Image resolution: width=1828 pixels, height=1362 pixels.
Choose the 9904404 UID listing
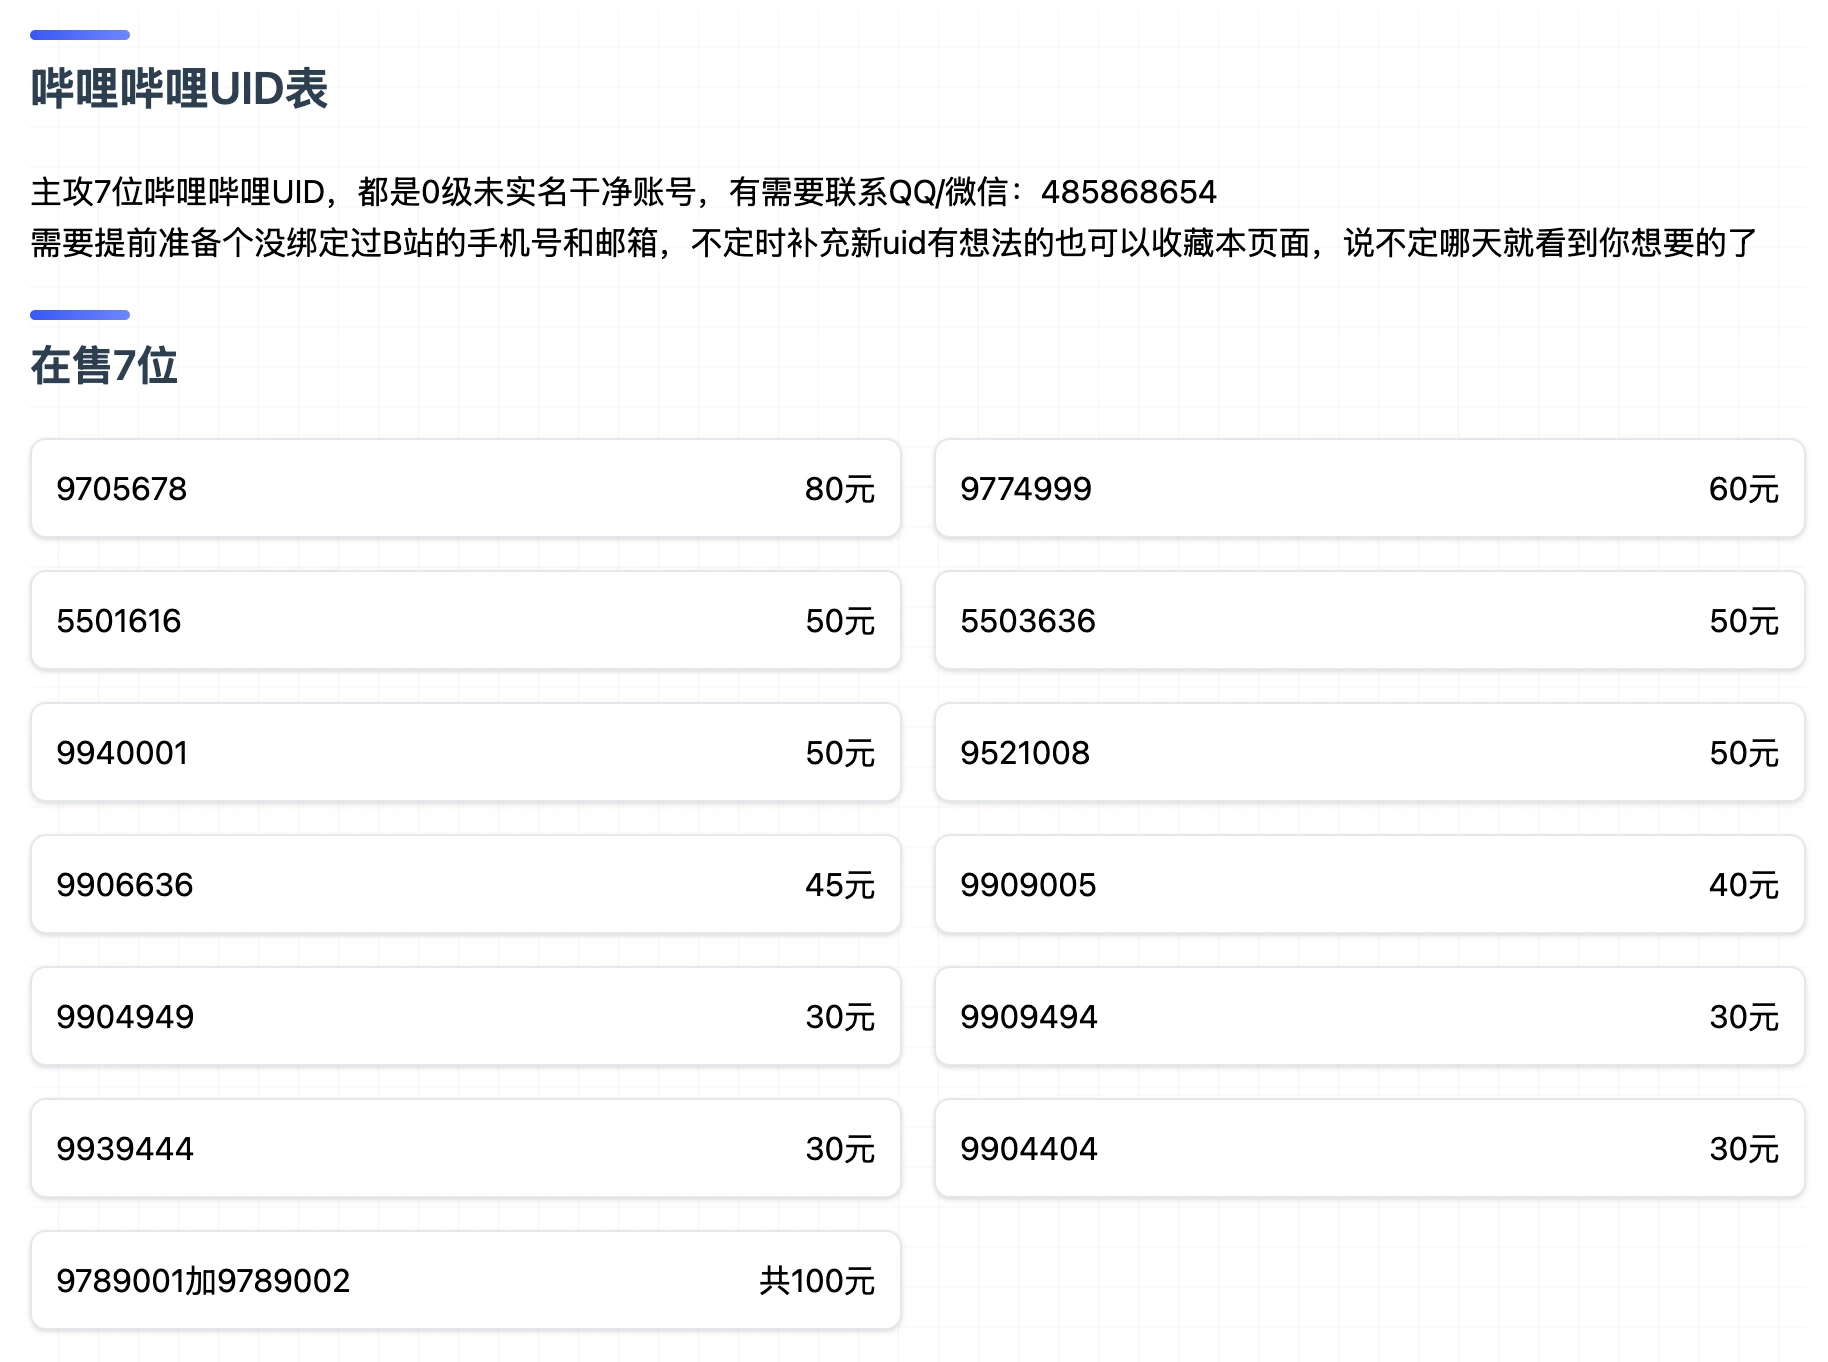click(1369, 1149)
